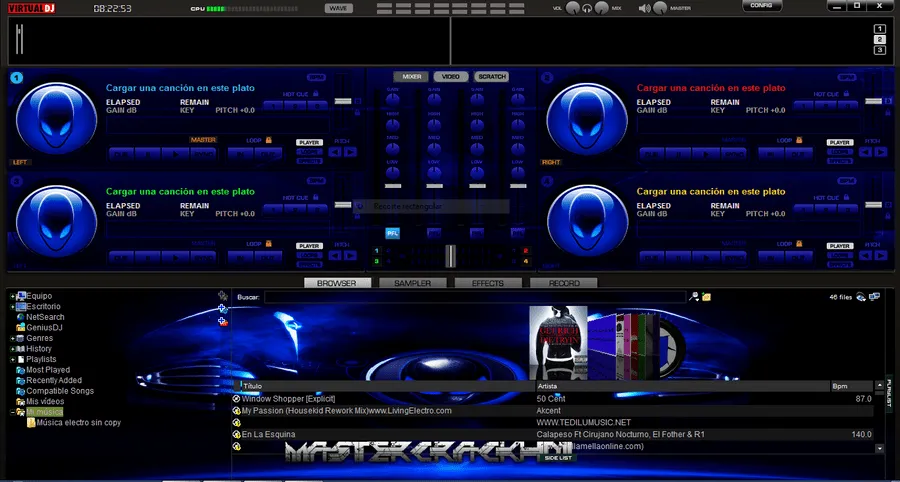Viewport: 900px width, 482px height.
Task: Click the alien turntable disc on deck 4
Action: (587, 220)
